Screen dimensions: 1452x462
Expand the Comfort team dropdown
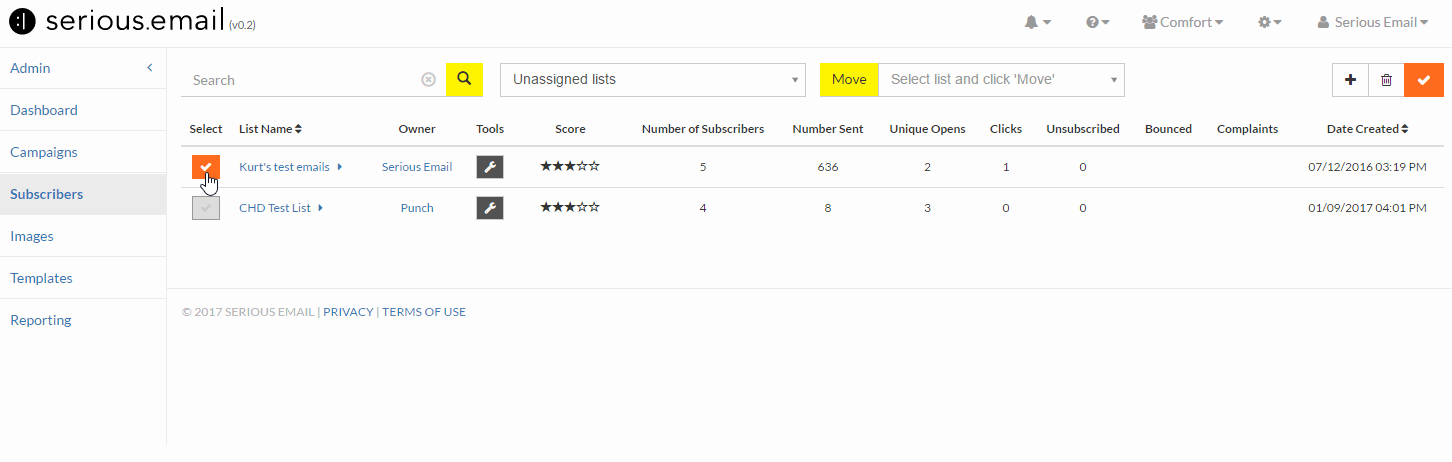[x=1182, y=22]
